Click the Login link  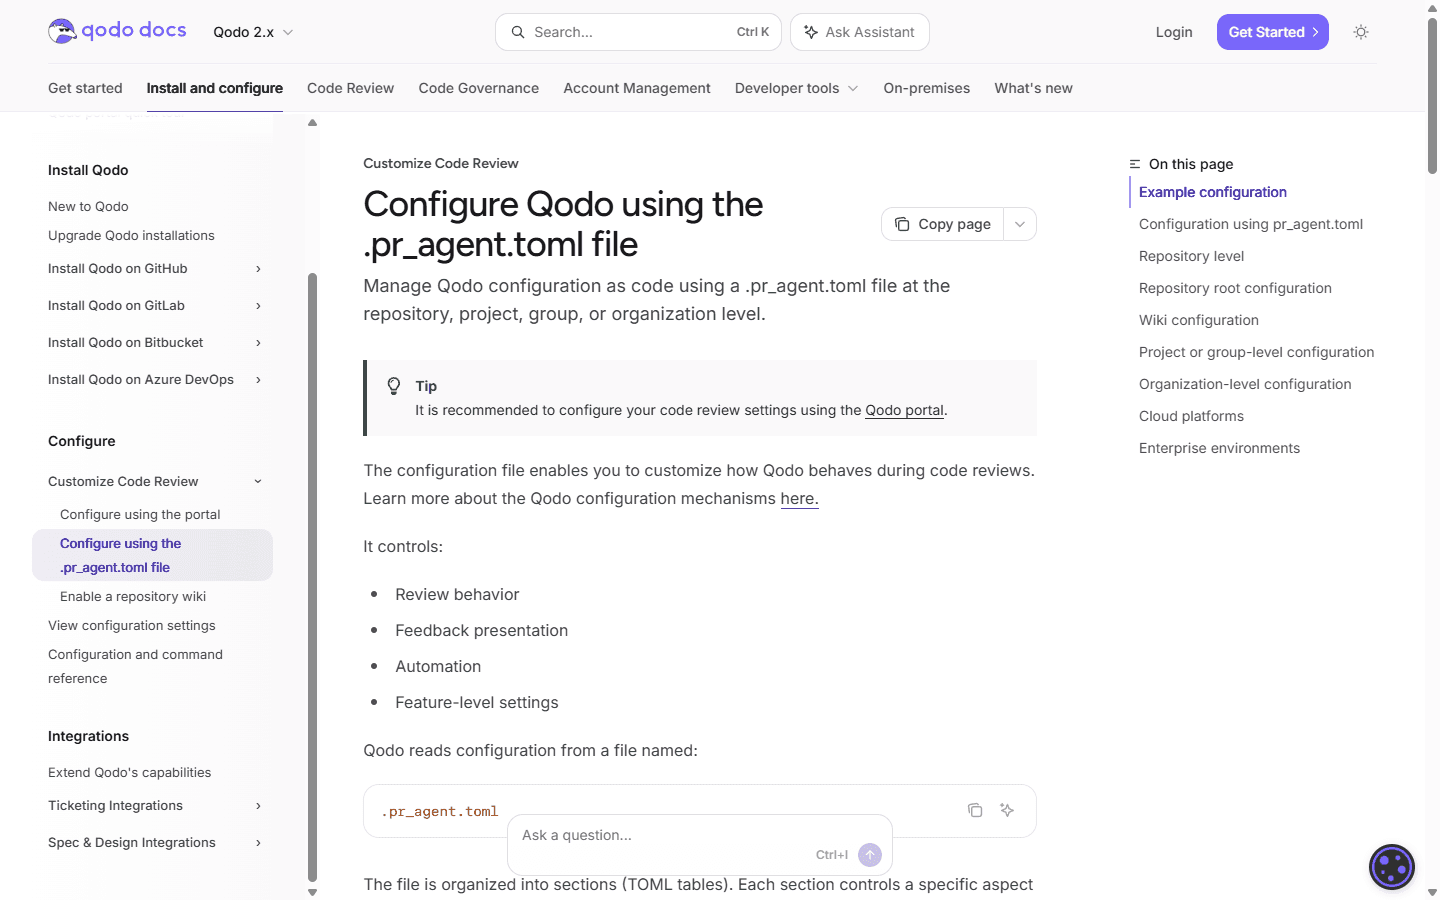pos(1174,32)
